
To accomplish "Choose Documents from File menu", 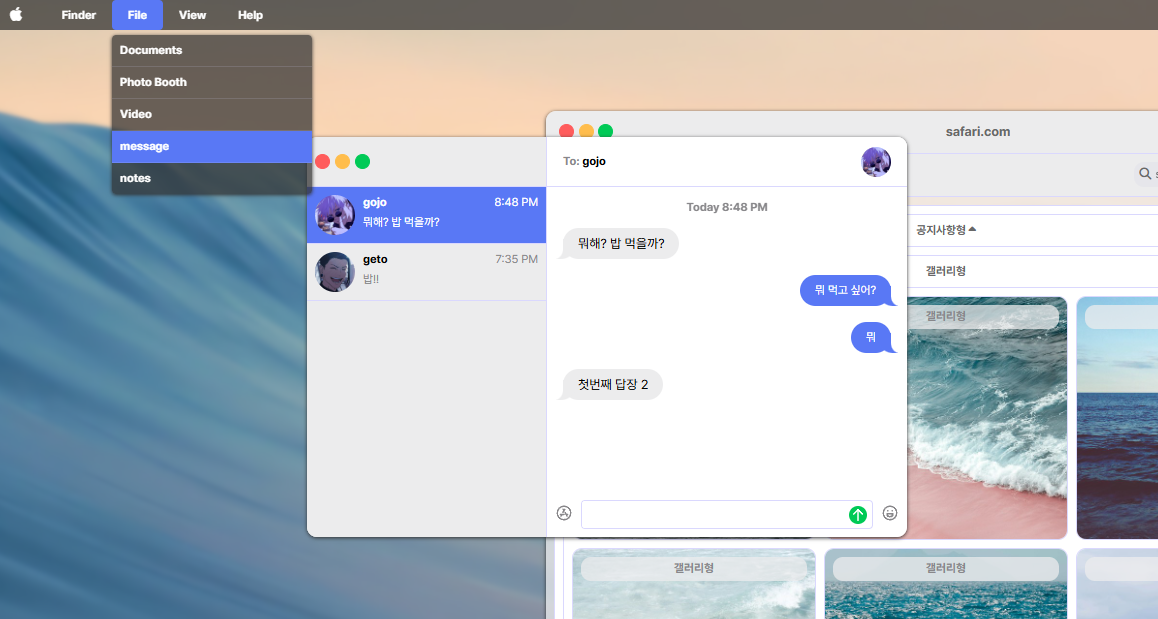I will (212, 50).
